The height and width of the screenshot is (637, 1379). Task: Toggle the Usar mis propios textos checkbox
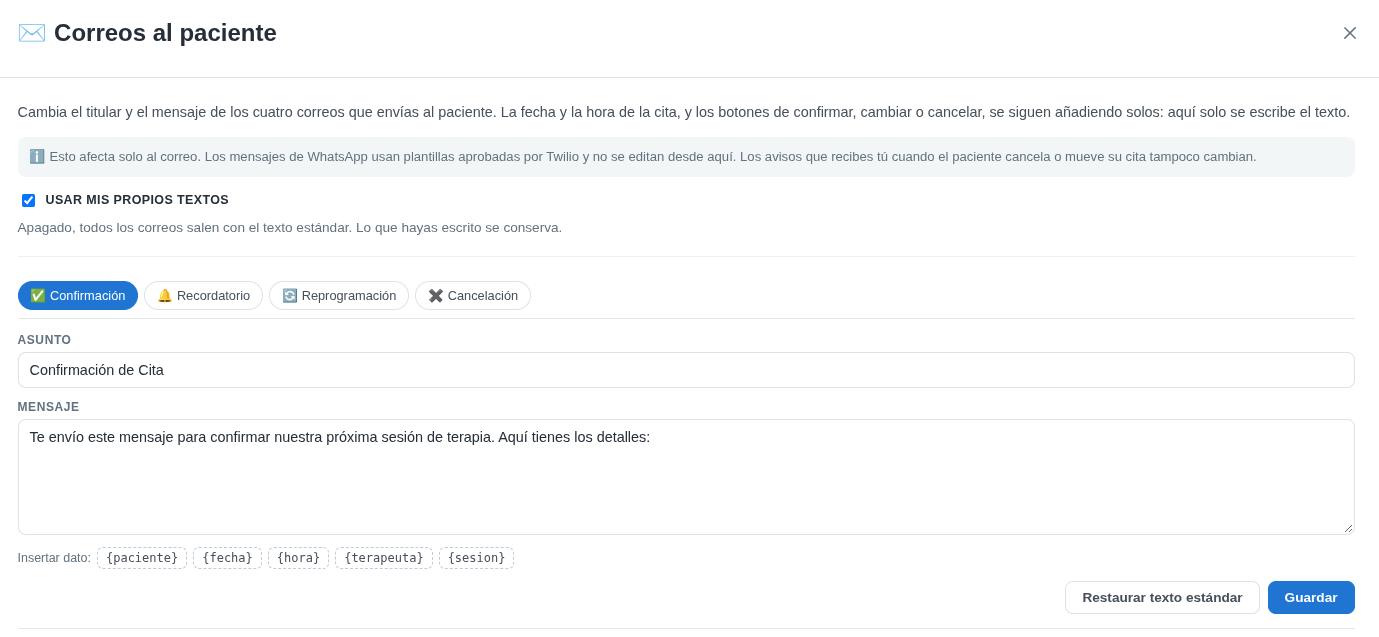(28, 200)
